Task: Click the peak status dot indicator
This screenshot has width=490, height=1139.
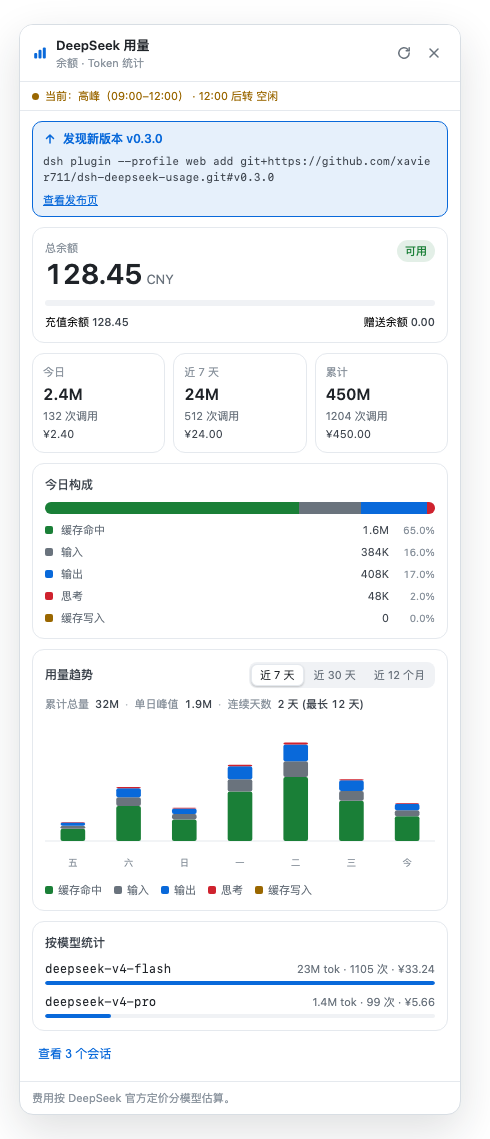Action: [x=36, y=97]
